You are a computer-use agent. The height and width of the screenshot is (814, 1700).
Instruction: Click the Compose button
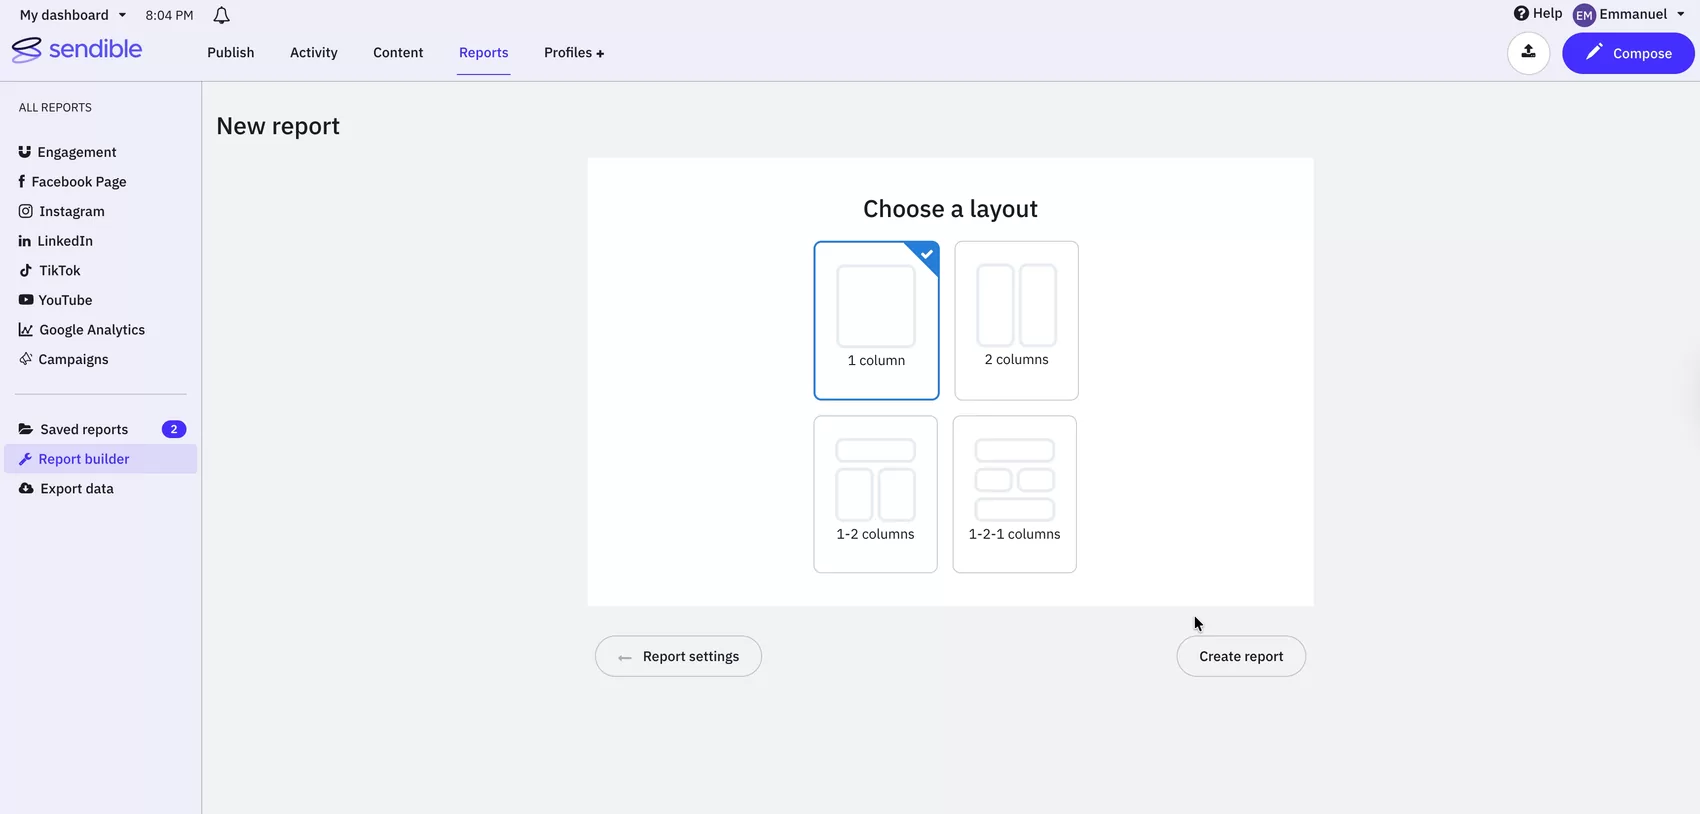pyautogui.click(x=1628, y=53)
